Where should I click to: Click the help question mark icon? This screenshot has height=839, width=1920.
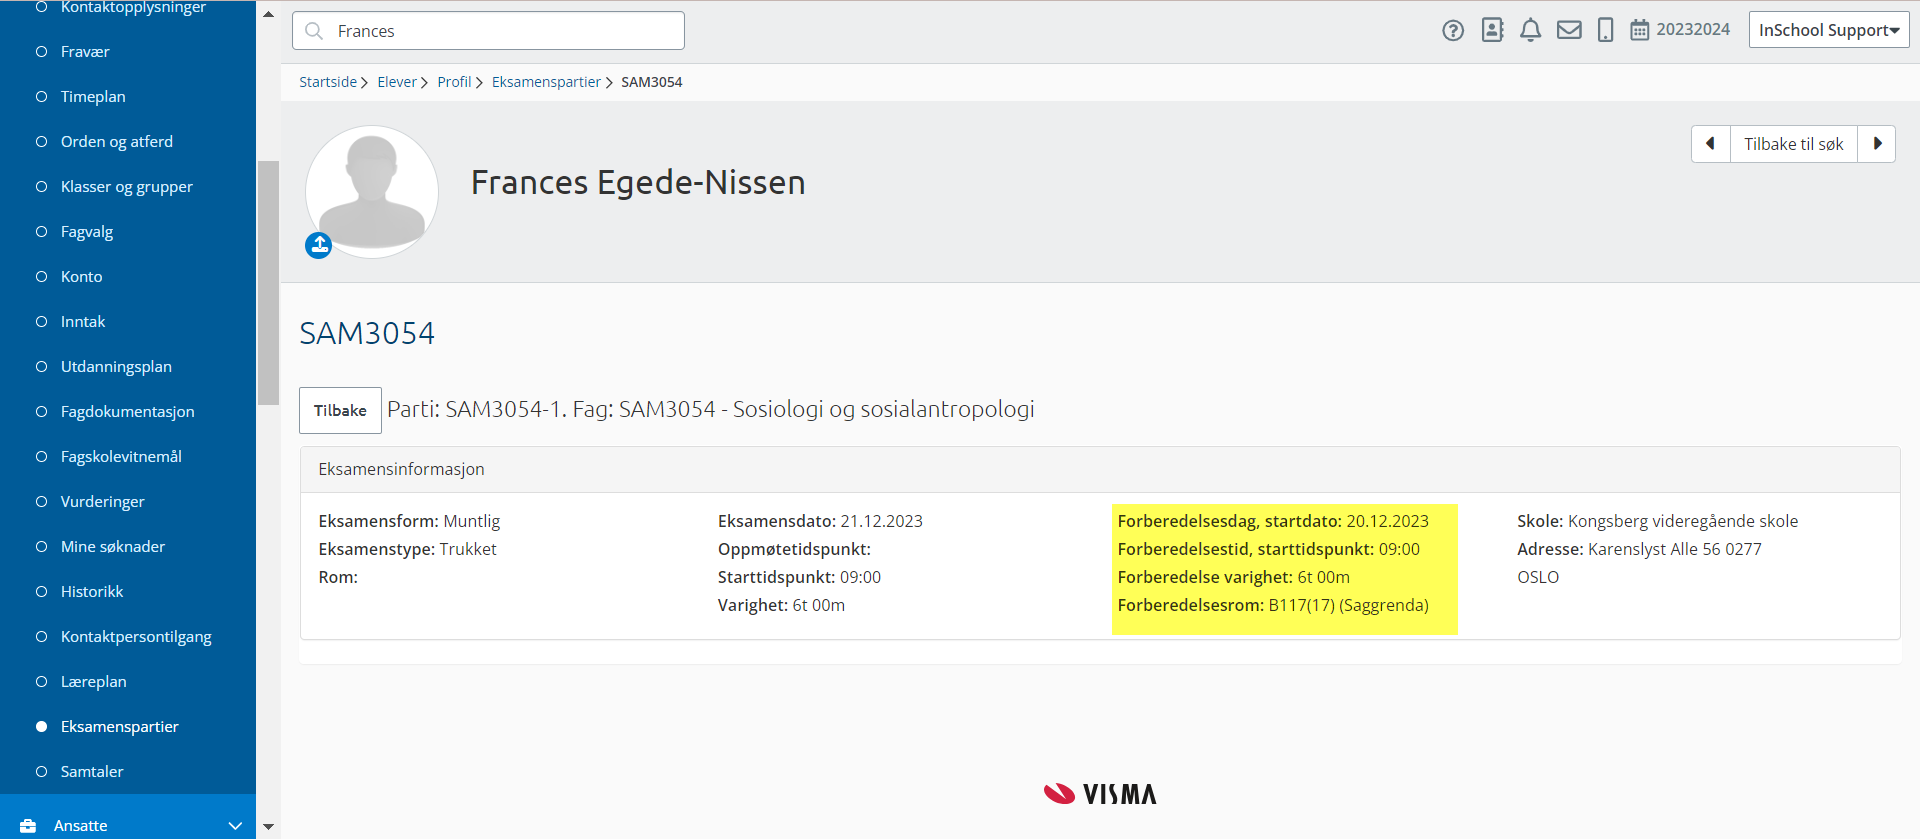tap(1452, 31)
